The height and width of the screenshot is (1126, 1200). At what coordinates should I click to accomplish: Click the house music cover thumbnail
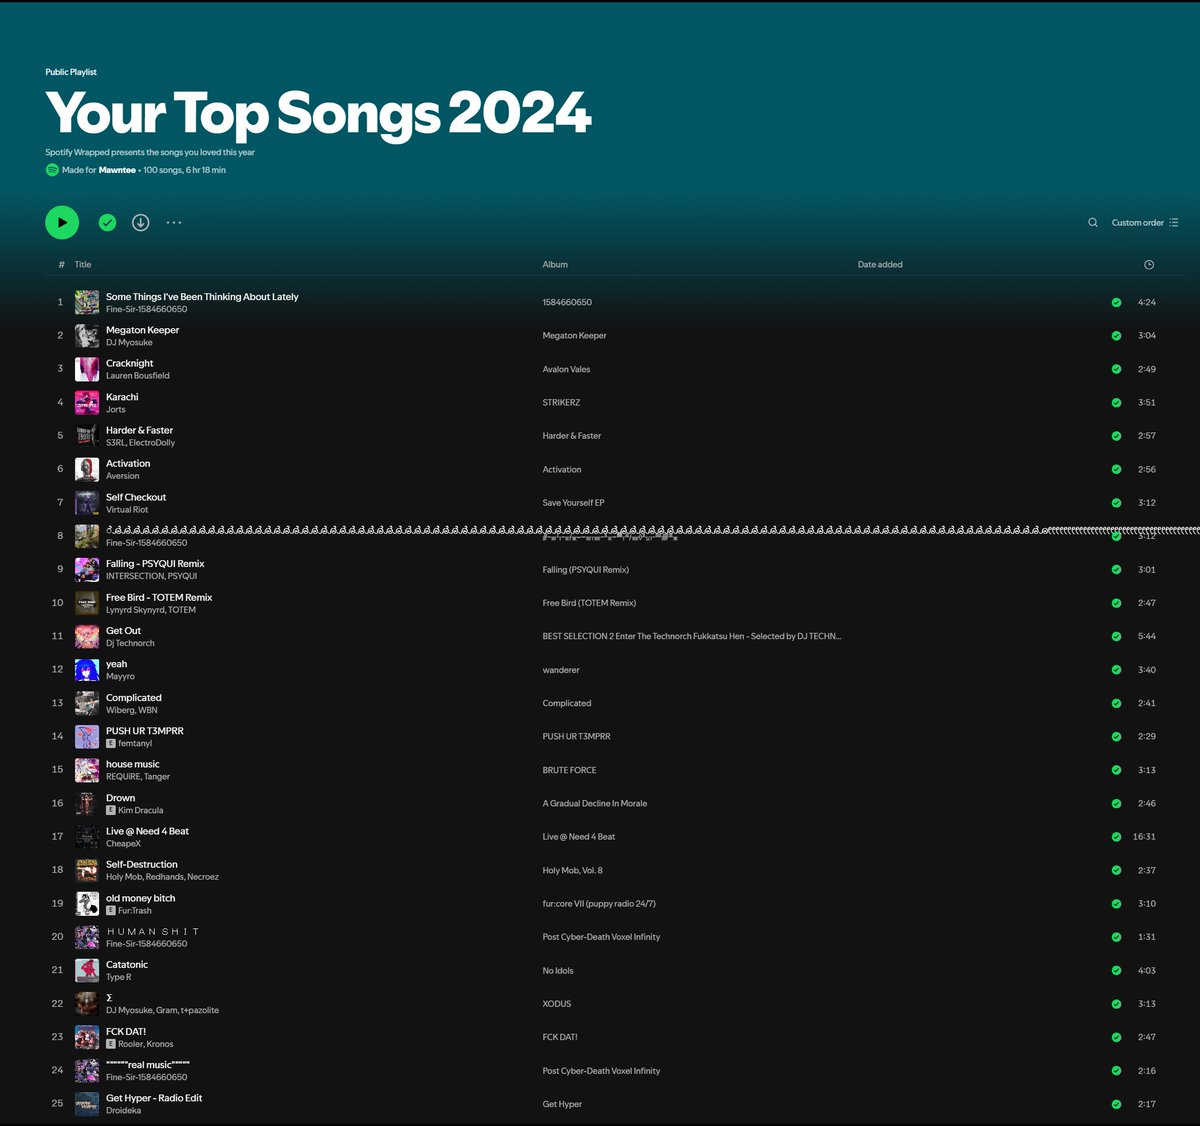pyautogui.click(x=87, y=770)
